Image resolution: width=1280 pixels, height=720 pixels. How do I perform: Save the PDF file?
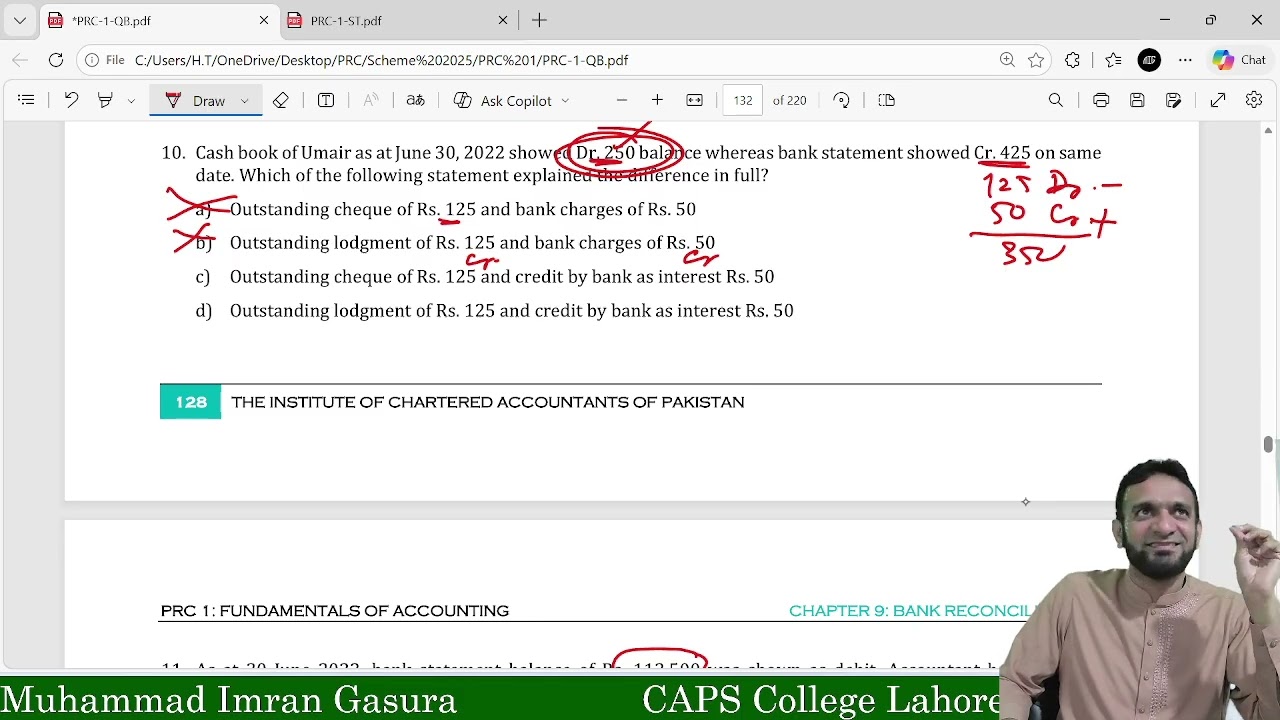pyautogui.click(x=1137, y=100)
